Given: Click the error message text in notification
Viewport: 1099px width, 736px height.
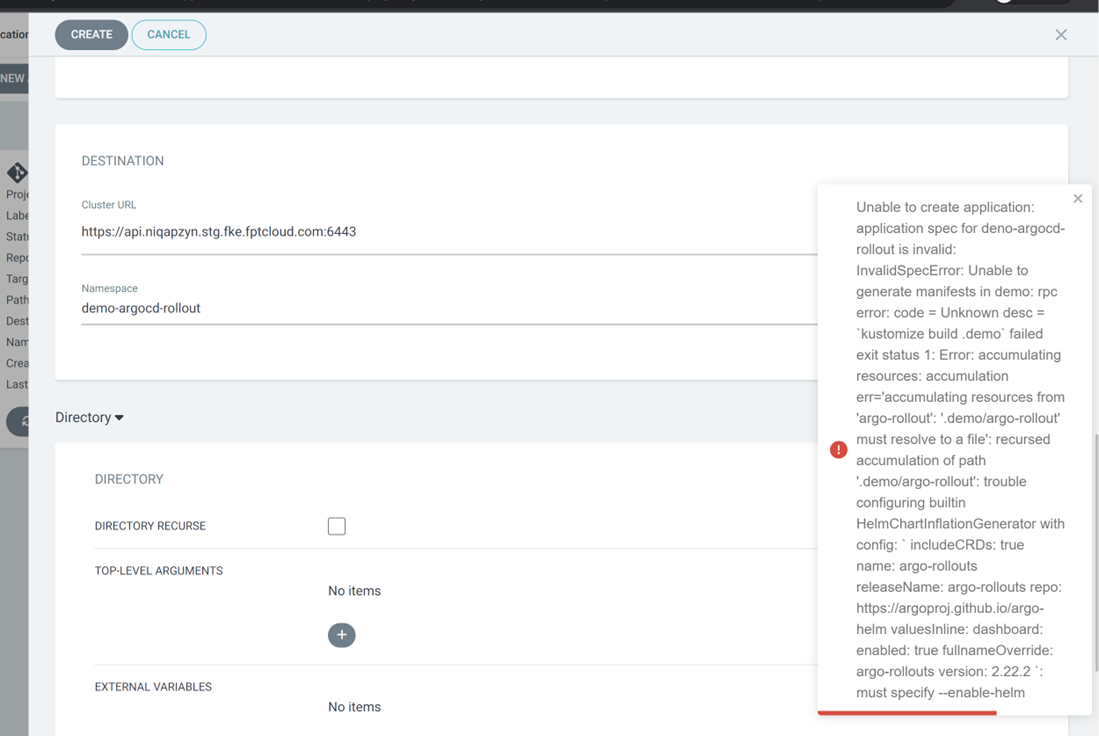Looking at the screenshot, I should (x=960, y=450).
